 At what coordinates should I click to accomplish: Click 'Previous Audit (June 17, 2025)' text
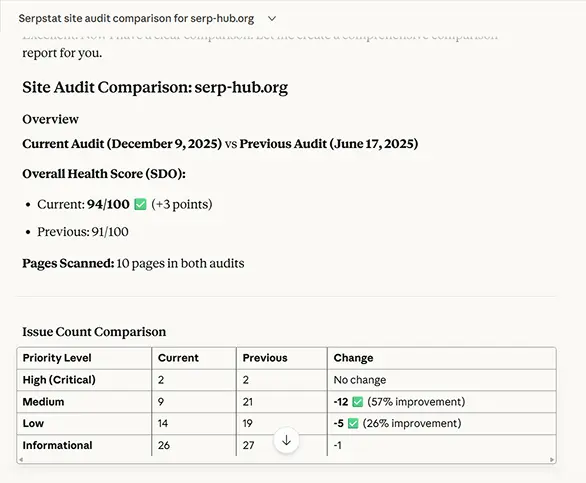(x=329, y=144)
